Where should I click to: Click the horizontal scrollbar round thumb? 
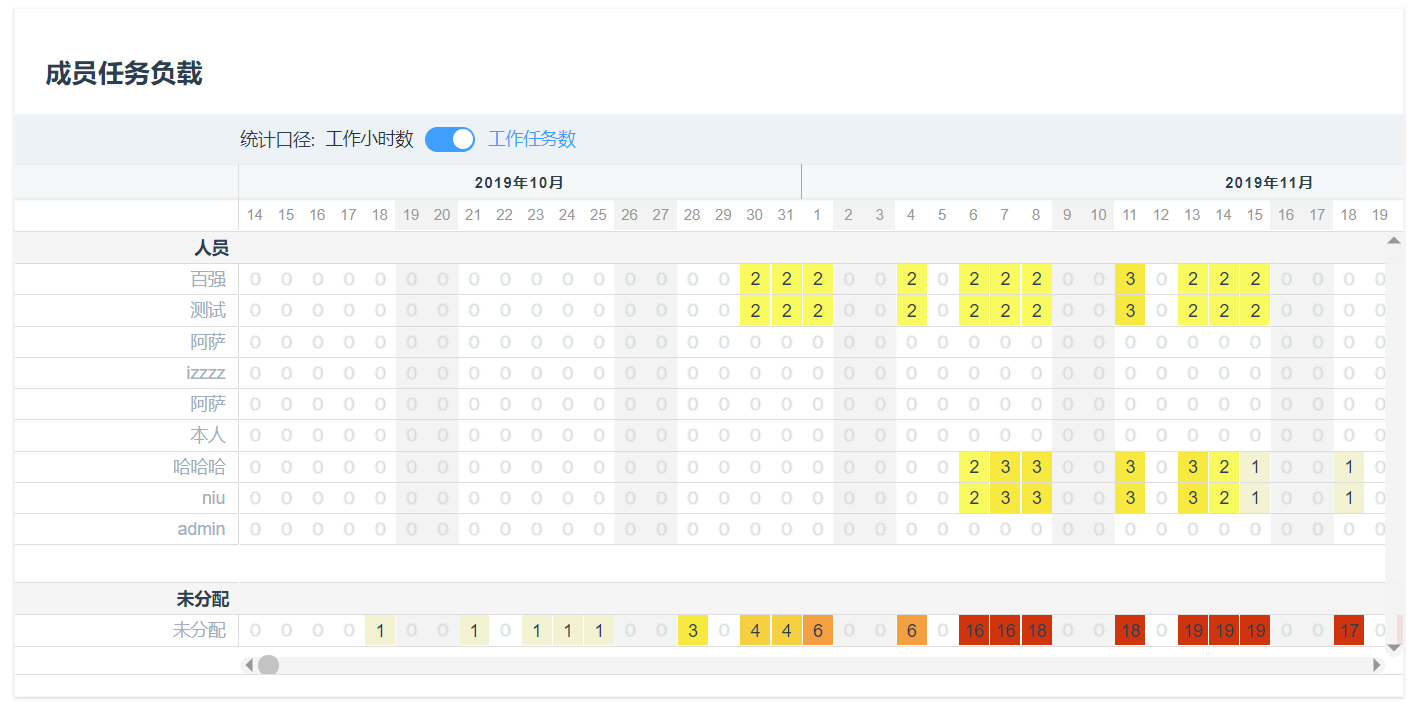tap(268, 665)
